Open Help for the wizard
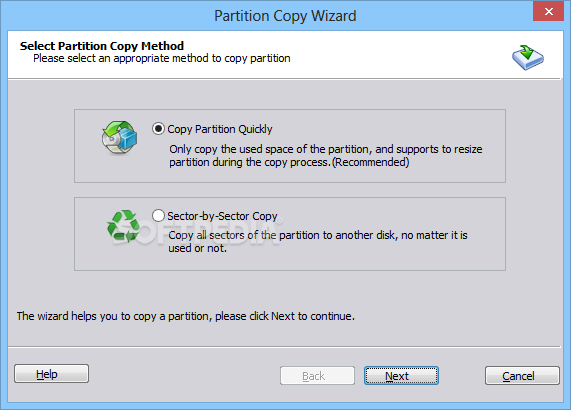 [51, 374]
